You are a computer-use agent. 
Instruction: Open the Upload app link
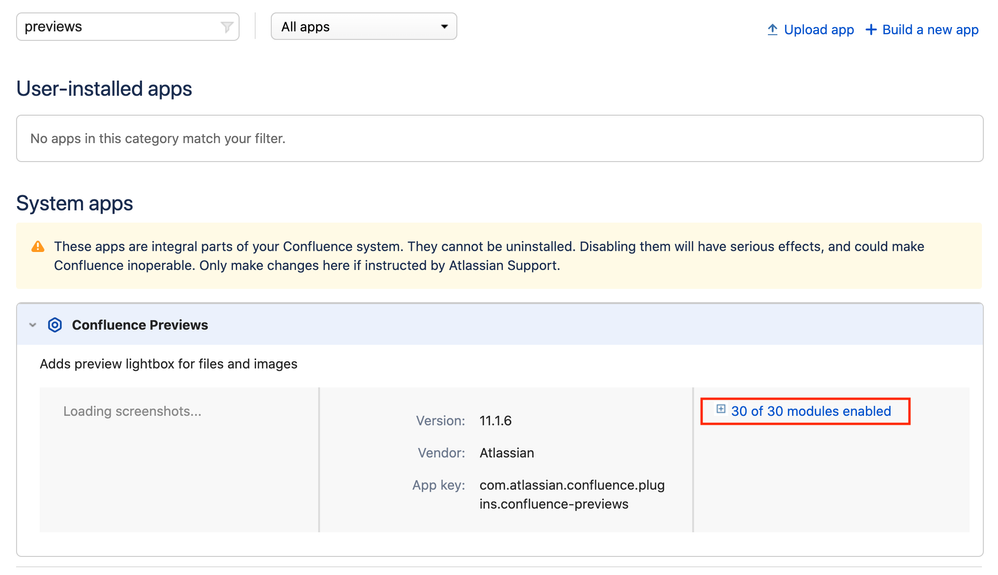click(818, 29)
